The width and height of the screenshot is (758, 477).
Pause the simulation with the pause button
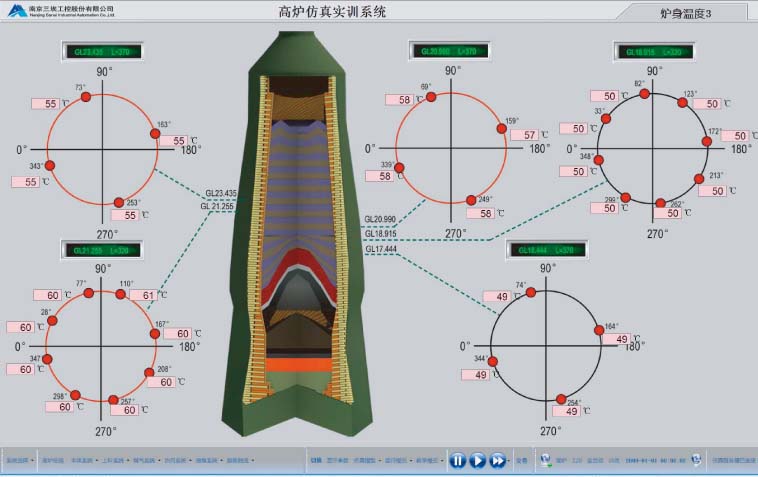(x=457, y=460)
